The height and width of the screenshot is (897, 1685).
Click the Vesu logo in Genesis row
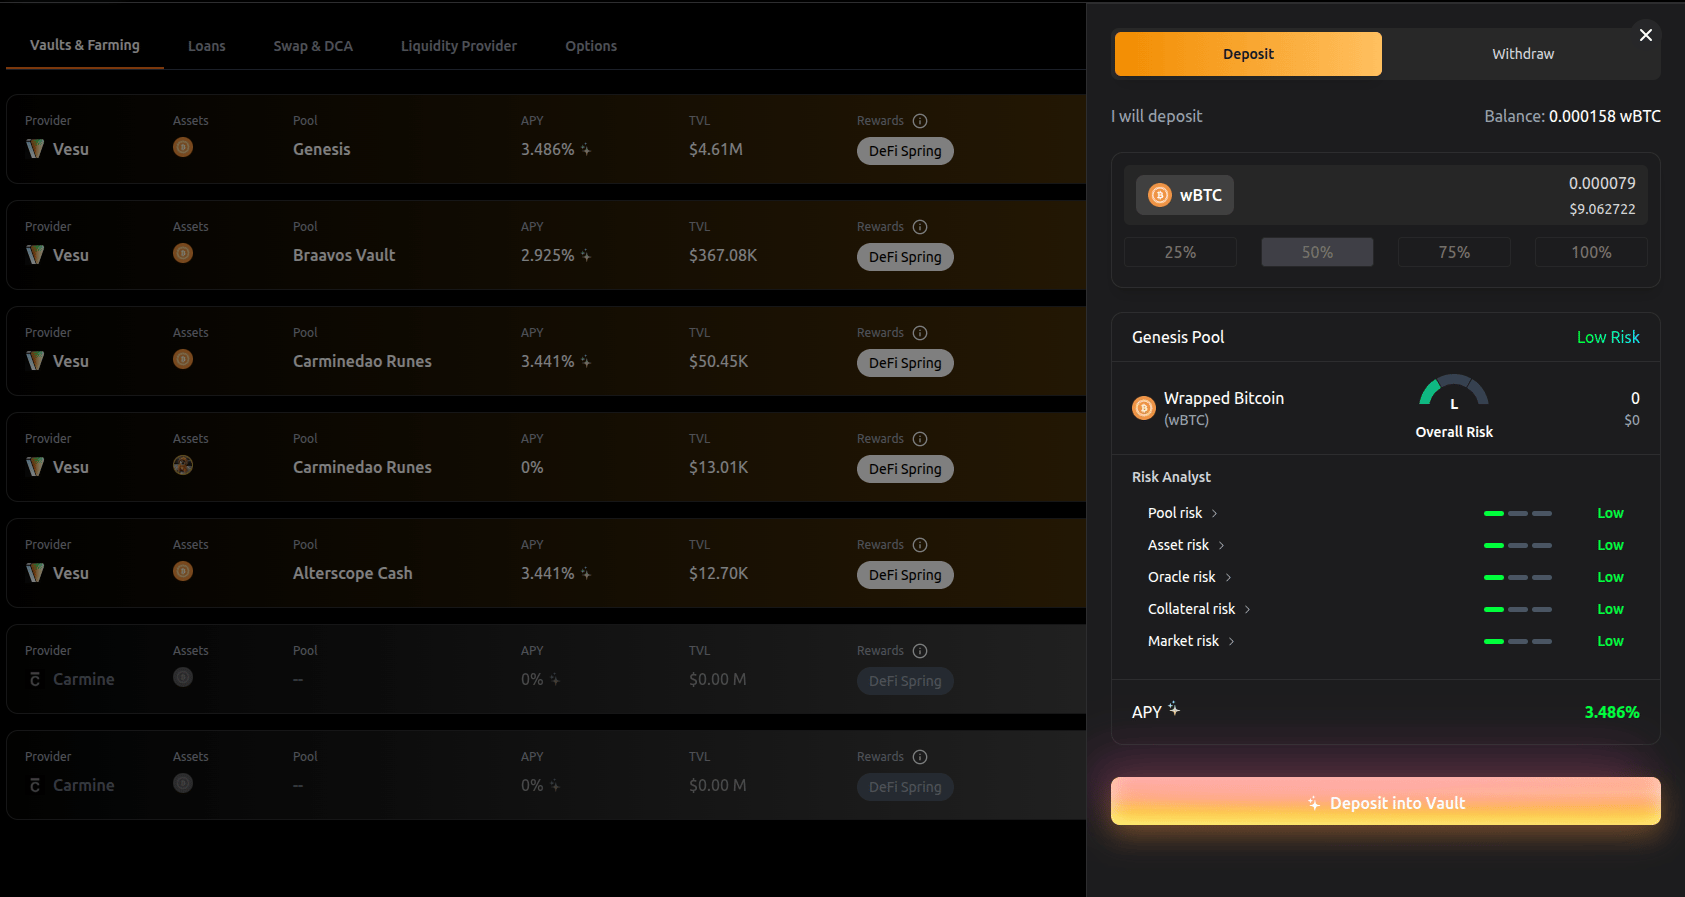point(35,149)
